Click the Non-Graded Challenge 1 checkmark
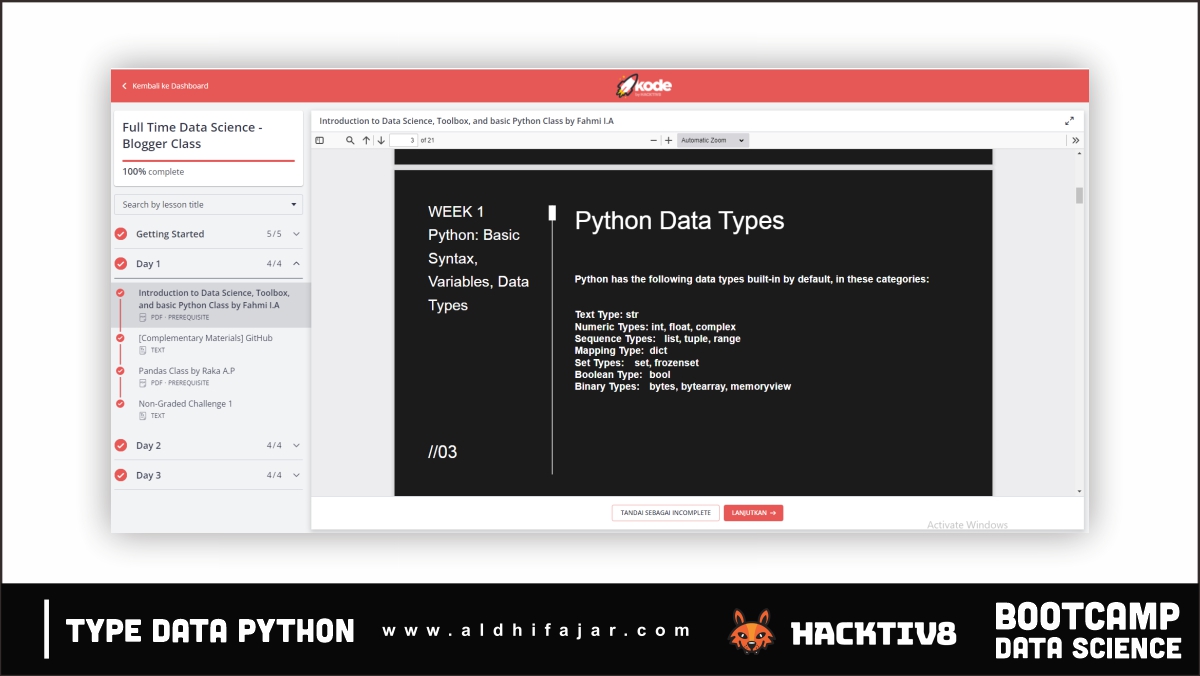 tap(121, 404)
